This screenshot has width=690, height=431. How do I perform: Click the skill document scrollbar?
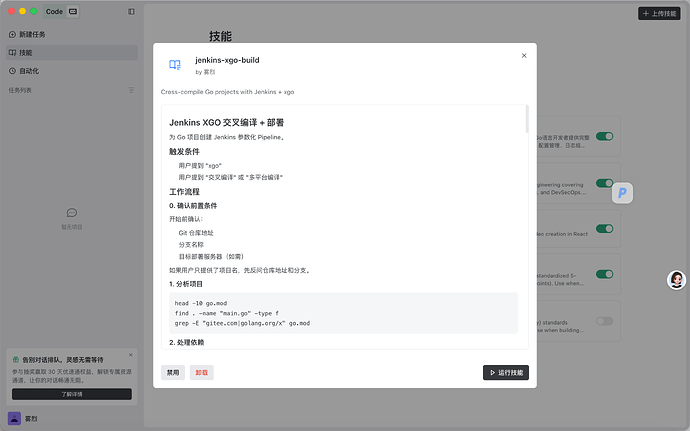point(527,119)
